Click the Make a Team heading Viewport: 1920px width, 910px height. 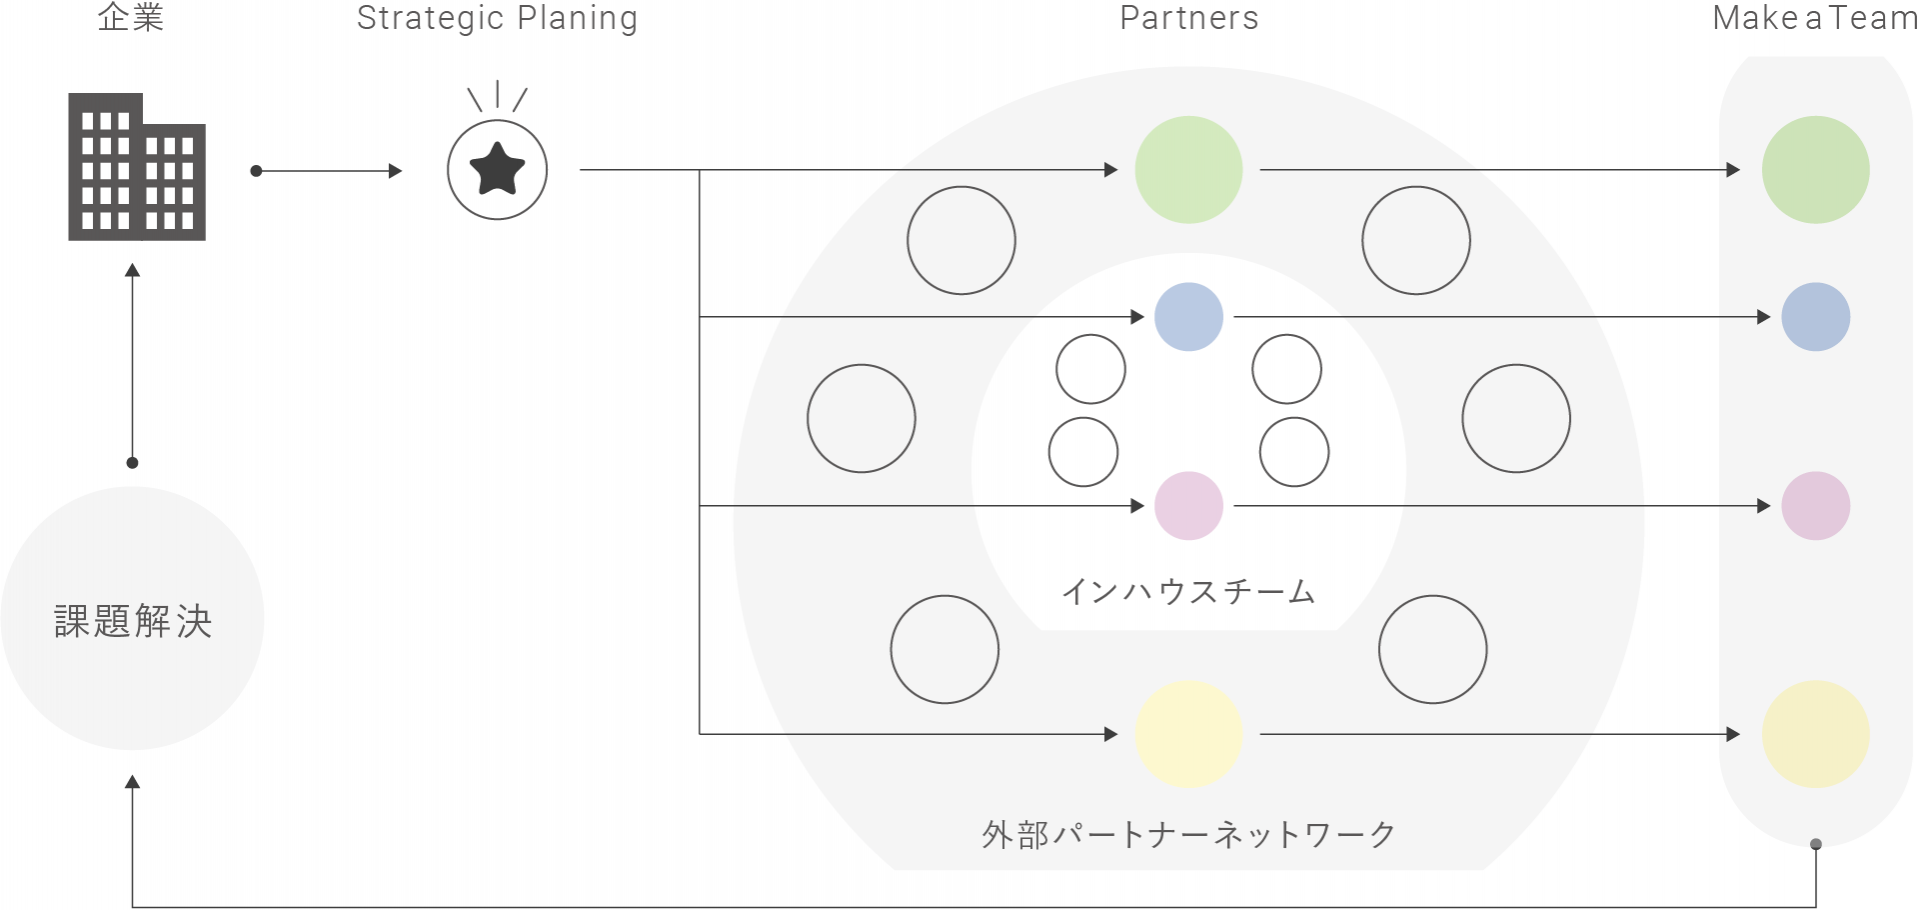pyautogui.click(x=1815, y=18)
